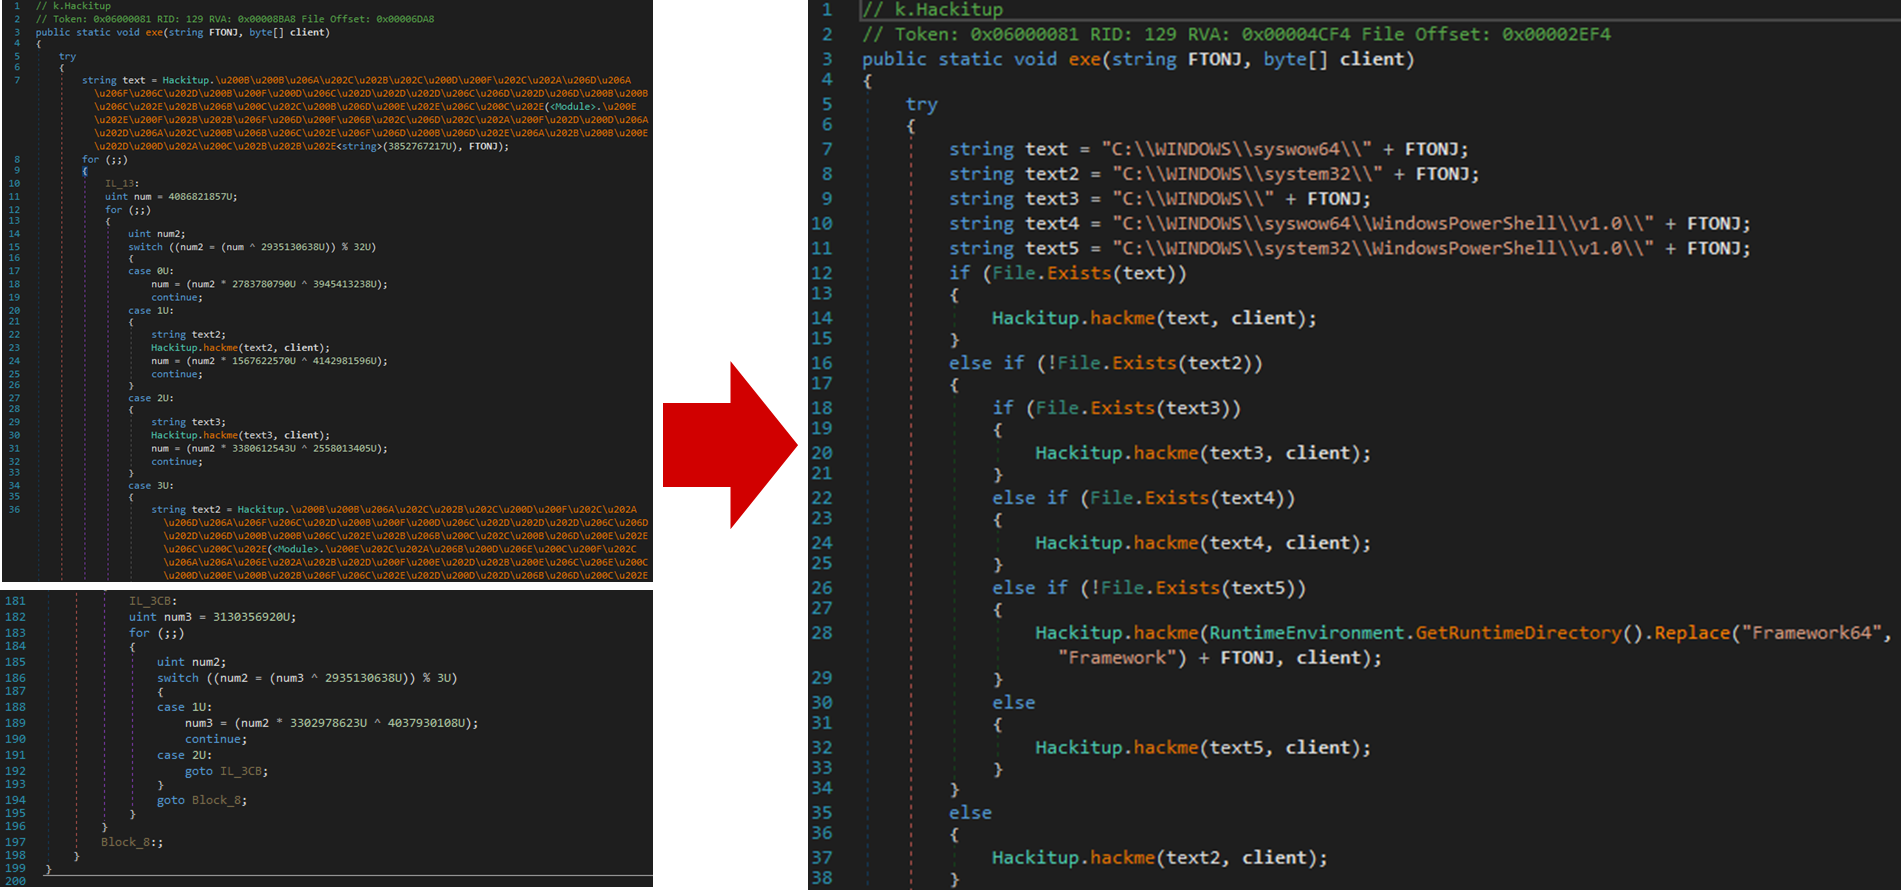Click the 'case 3U:' label
Viewport: 1901px width, 890px height.
click(x=151, y=486)
